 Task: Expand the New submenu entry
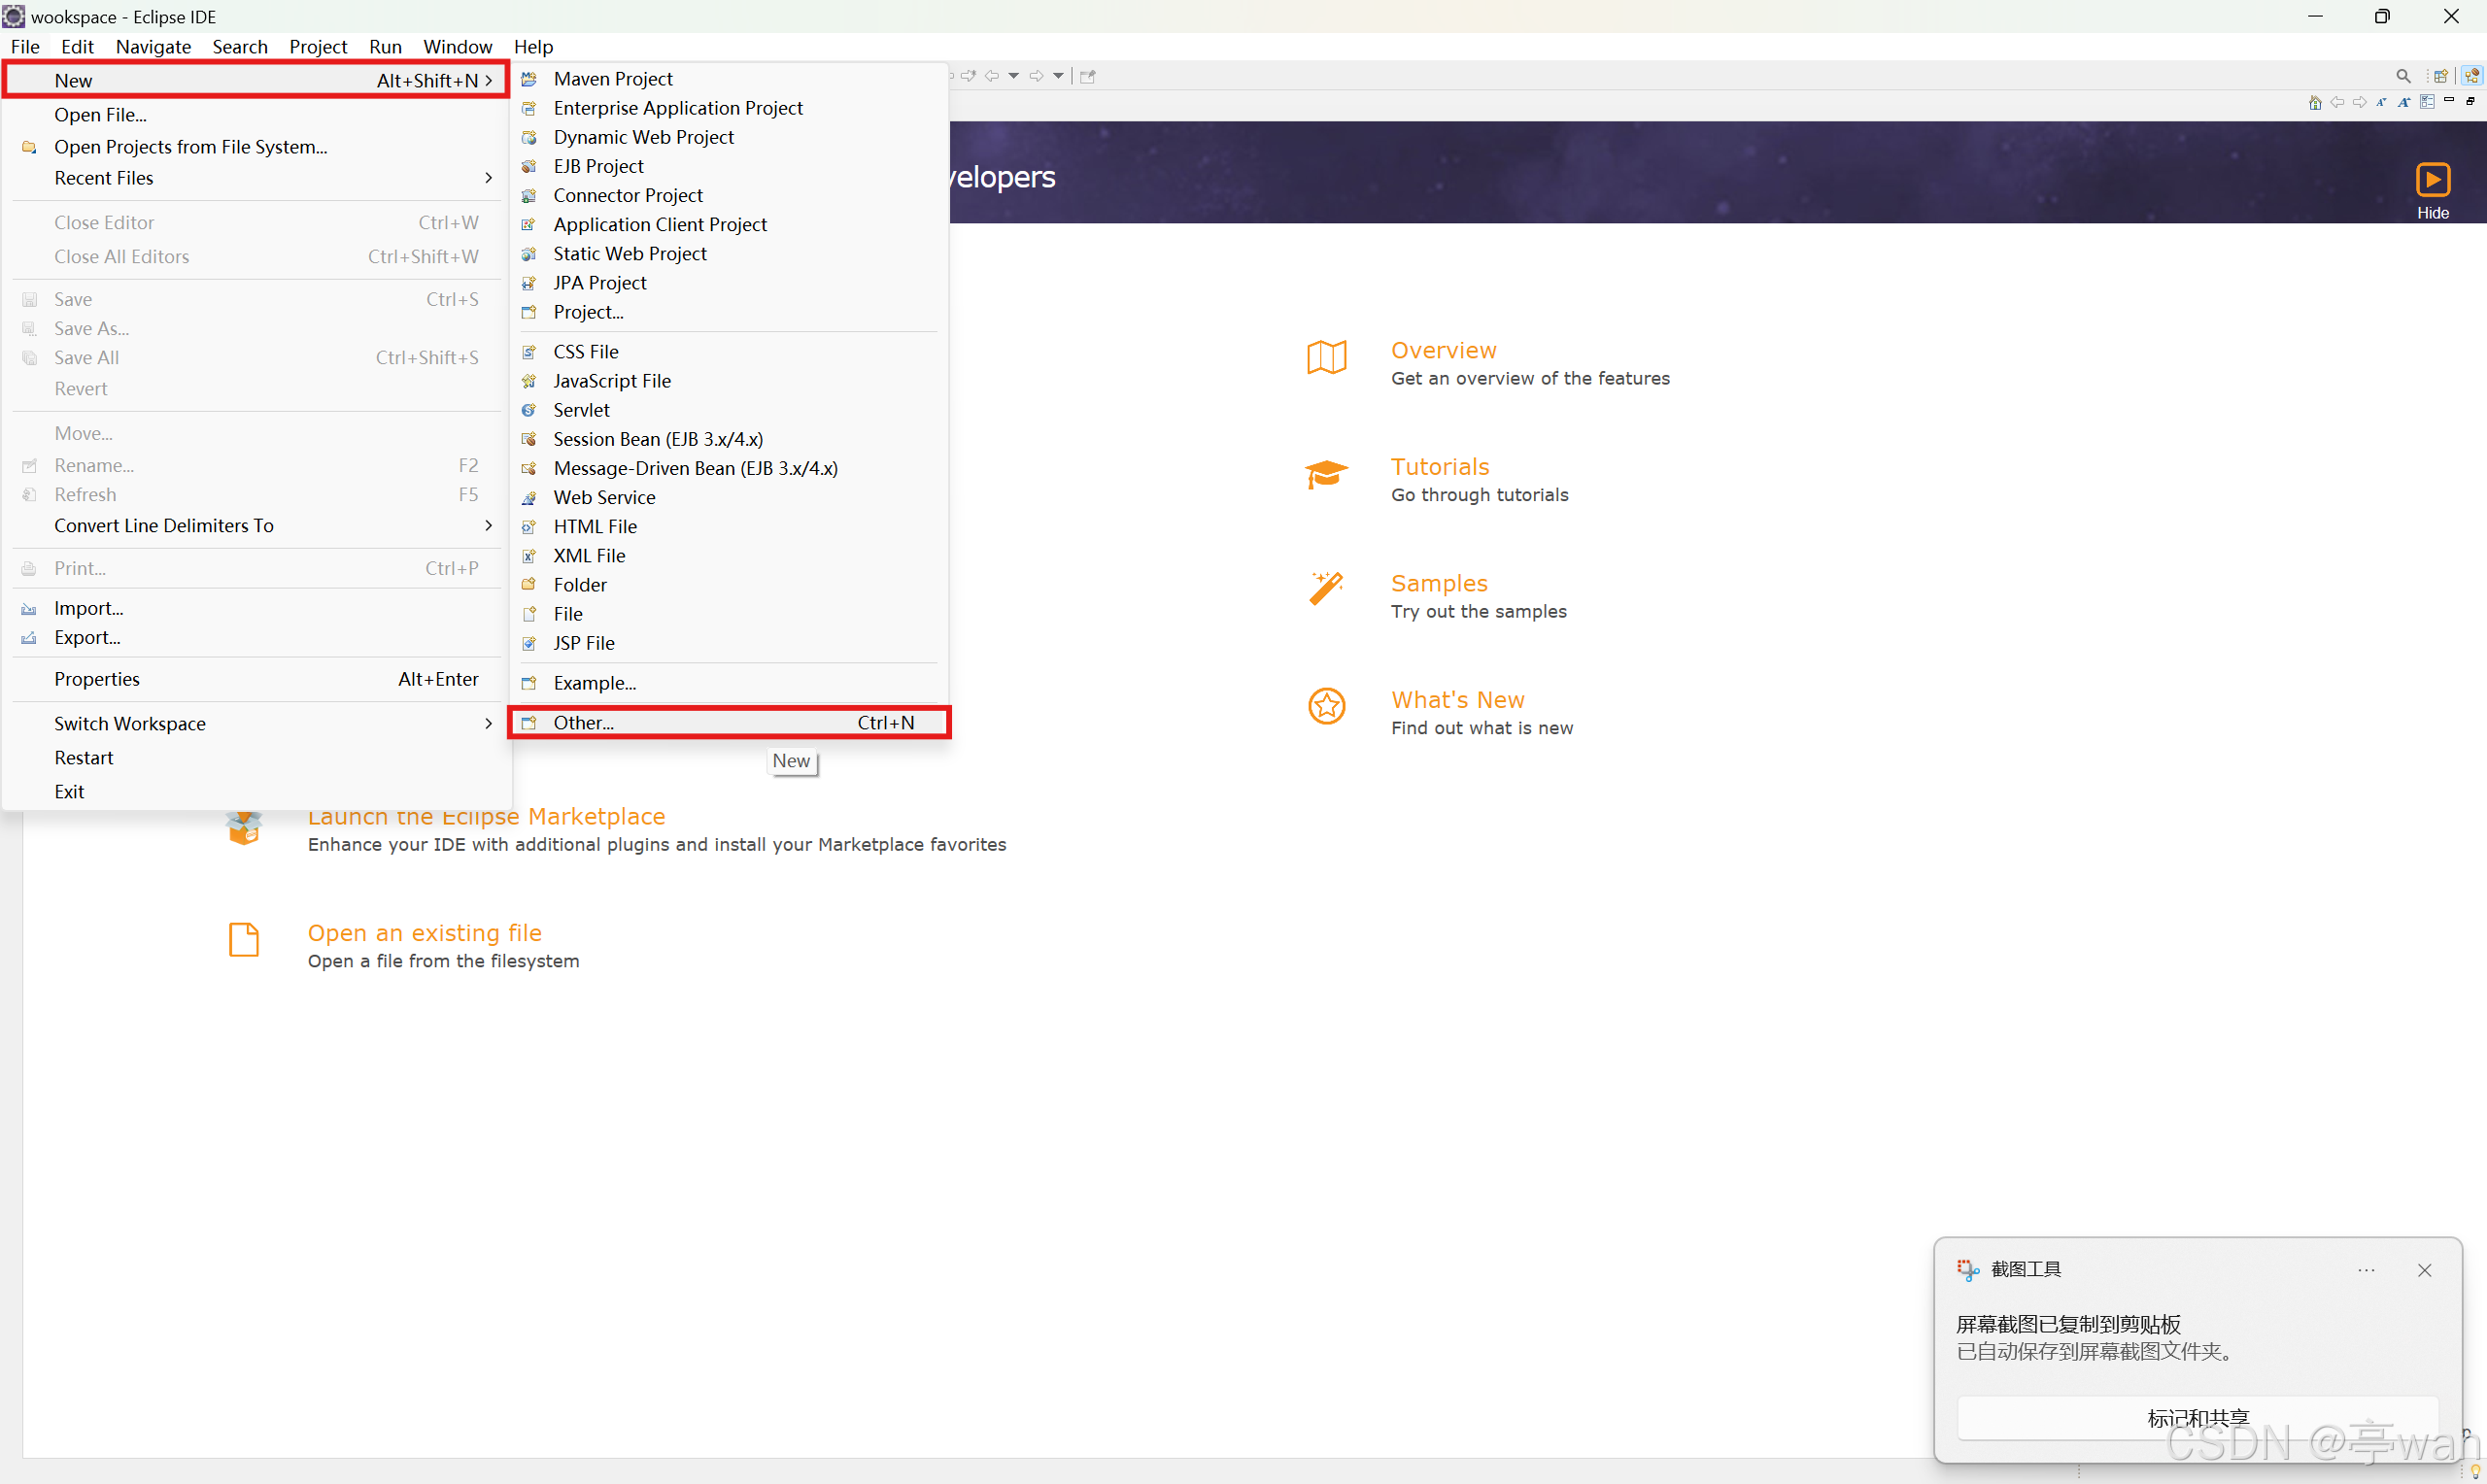[x=257, y=80]
